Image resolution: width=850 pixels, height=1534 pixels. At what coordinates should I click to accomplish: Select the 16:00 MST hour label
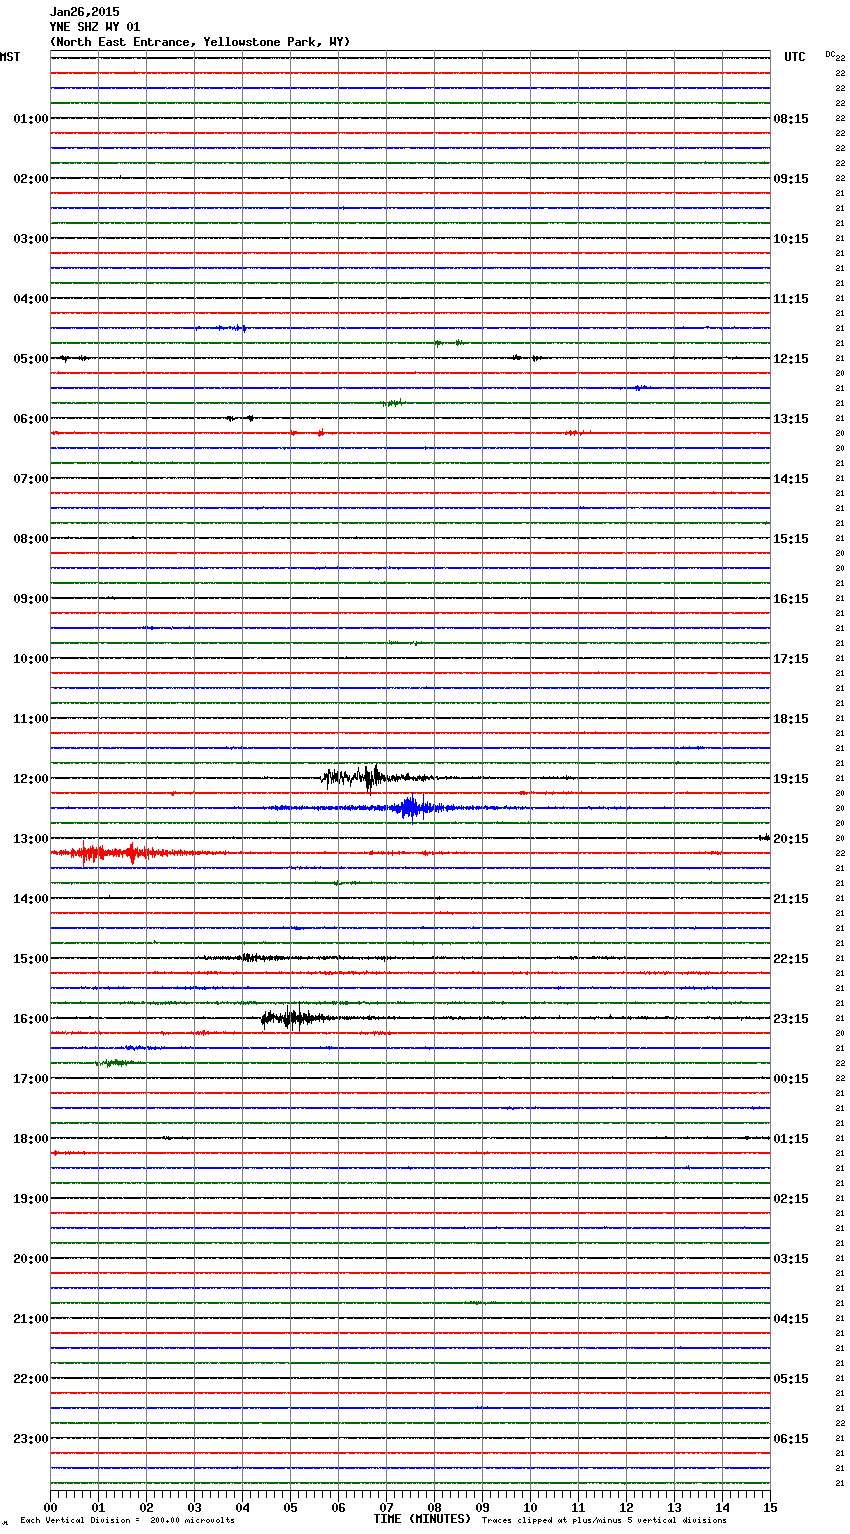(x=31, y=1019)
